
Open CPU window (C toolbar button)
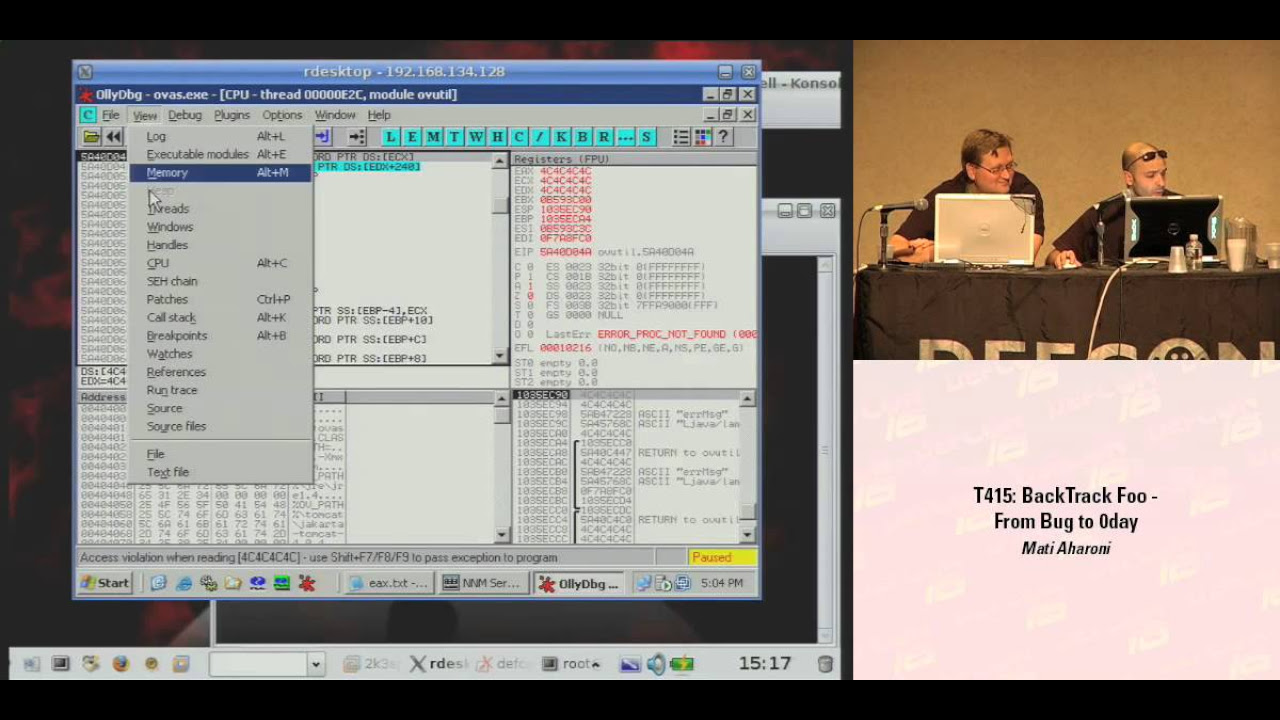(518, 137)
